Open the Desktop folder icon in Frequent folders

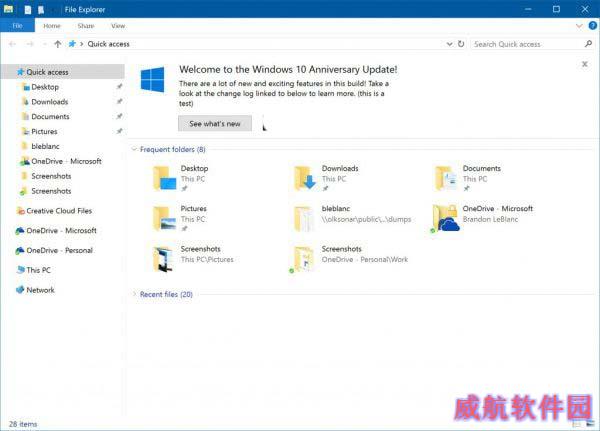click(165, 178)
